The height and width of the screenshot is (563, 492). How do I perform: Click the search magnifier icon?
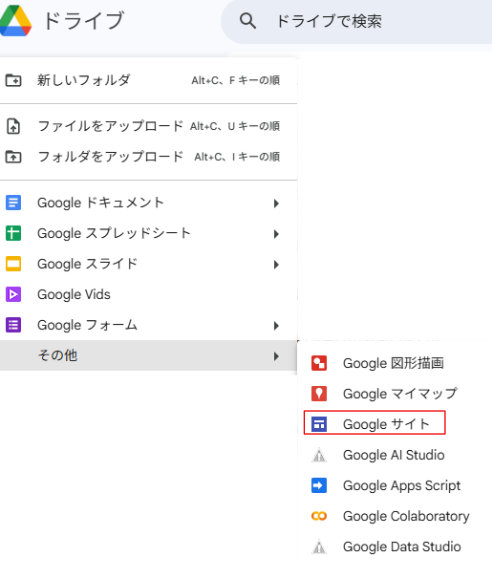(248, 21)
